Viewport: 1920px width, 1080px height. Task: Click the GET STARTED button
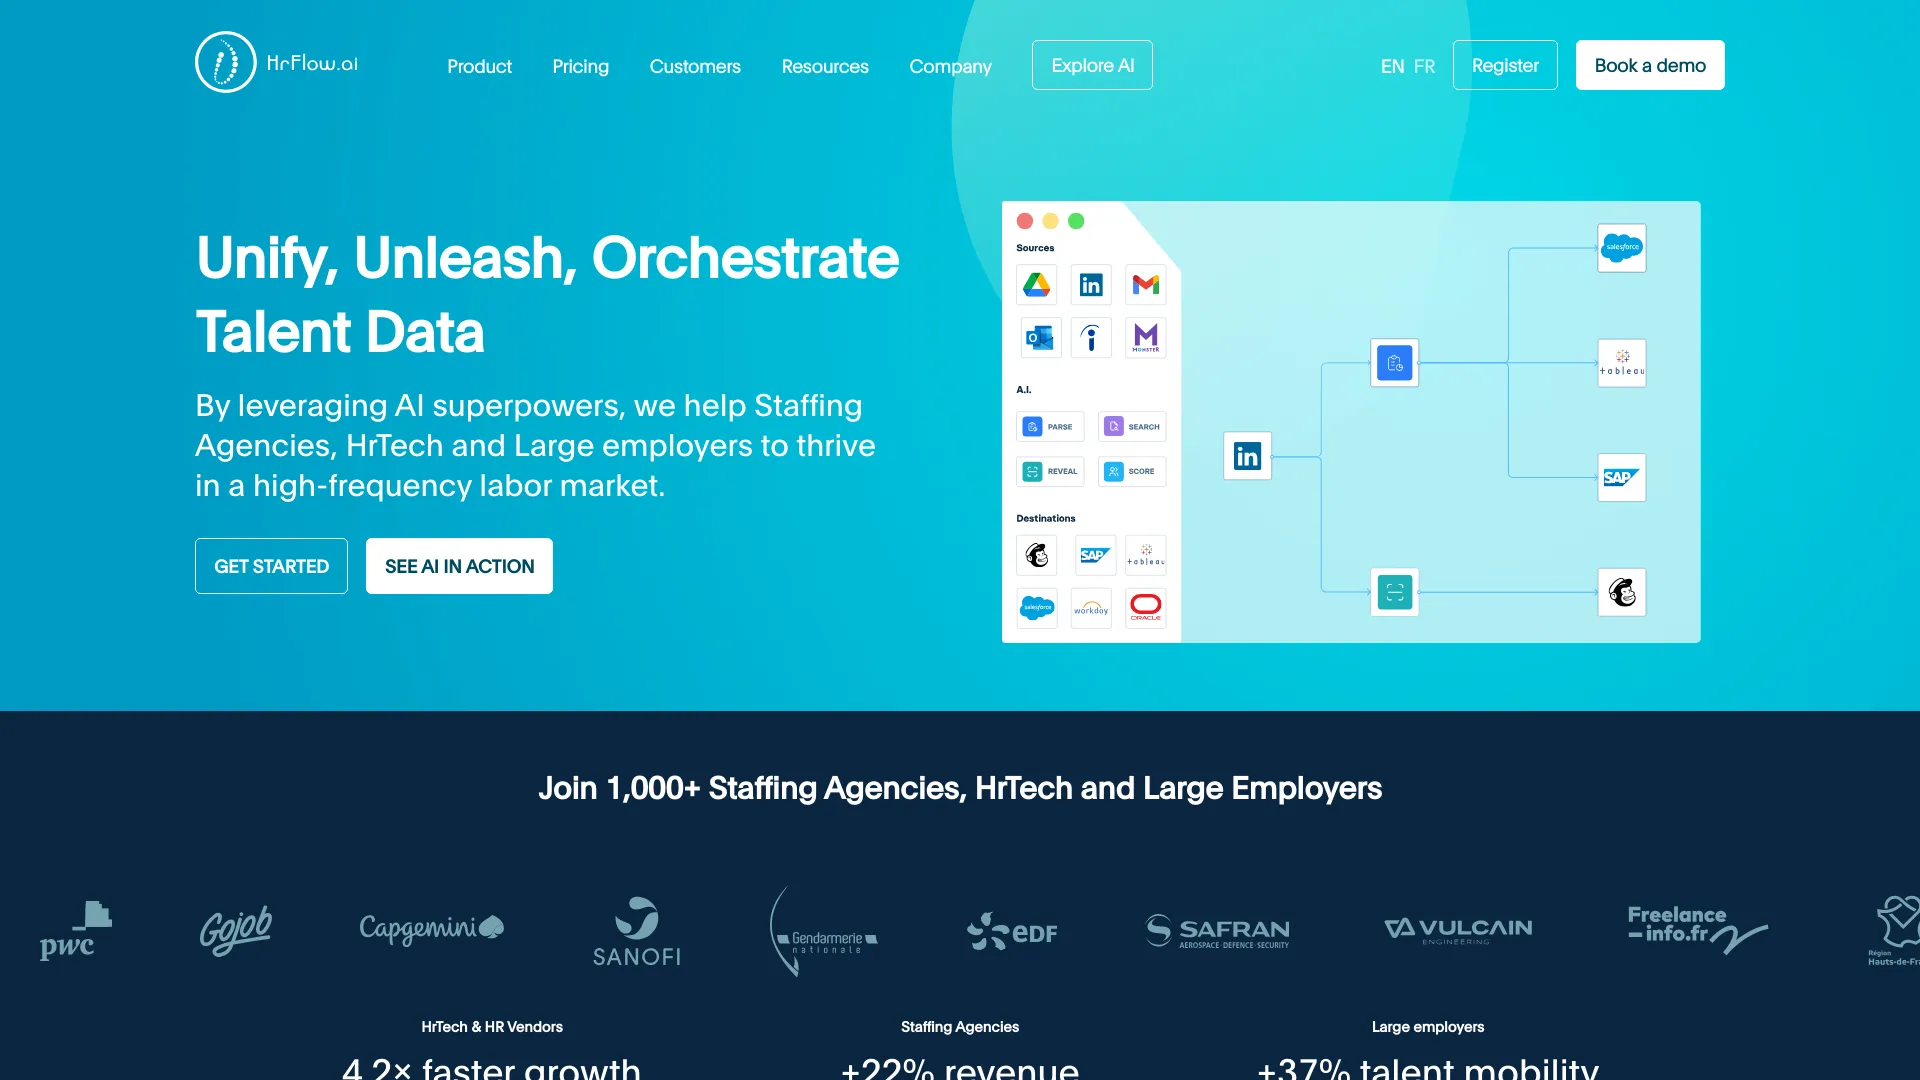(x=272, y=564)
